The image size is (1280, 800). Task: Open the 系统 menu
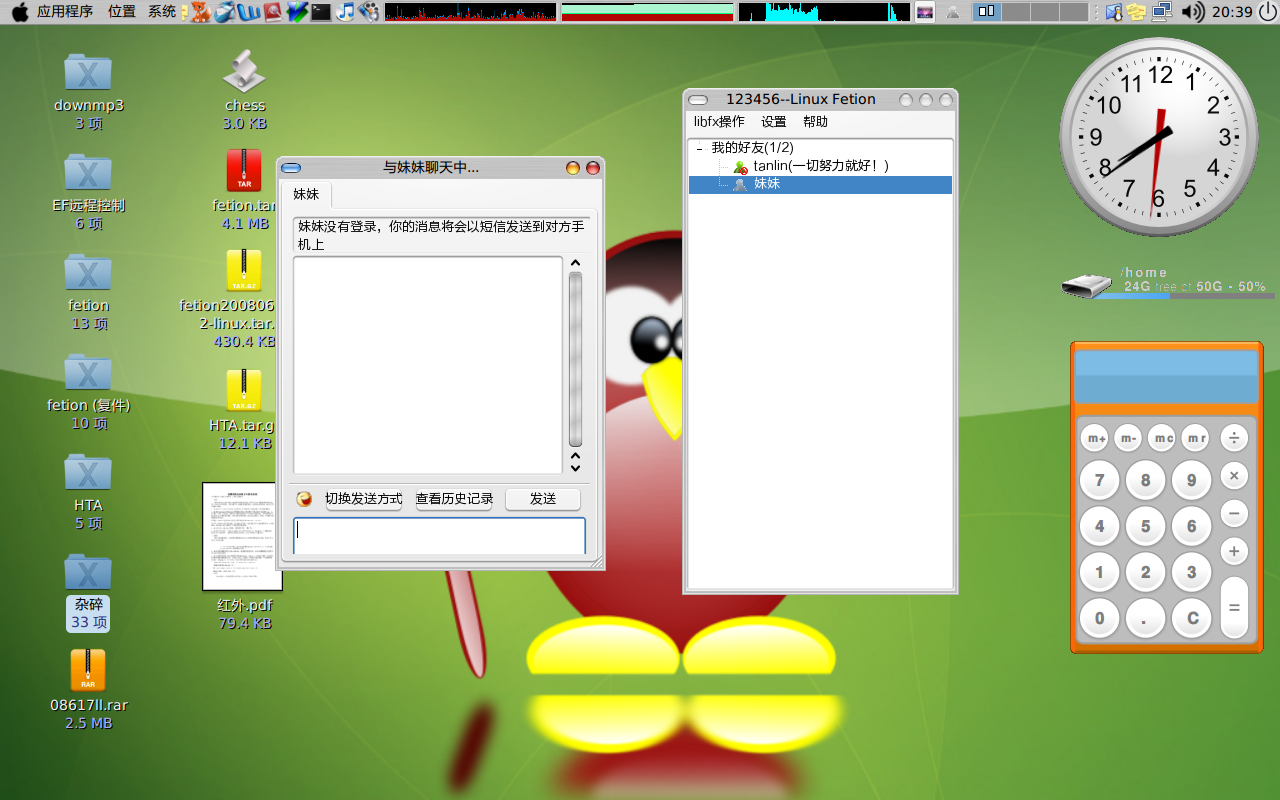click(x=162, y=12)
